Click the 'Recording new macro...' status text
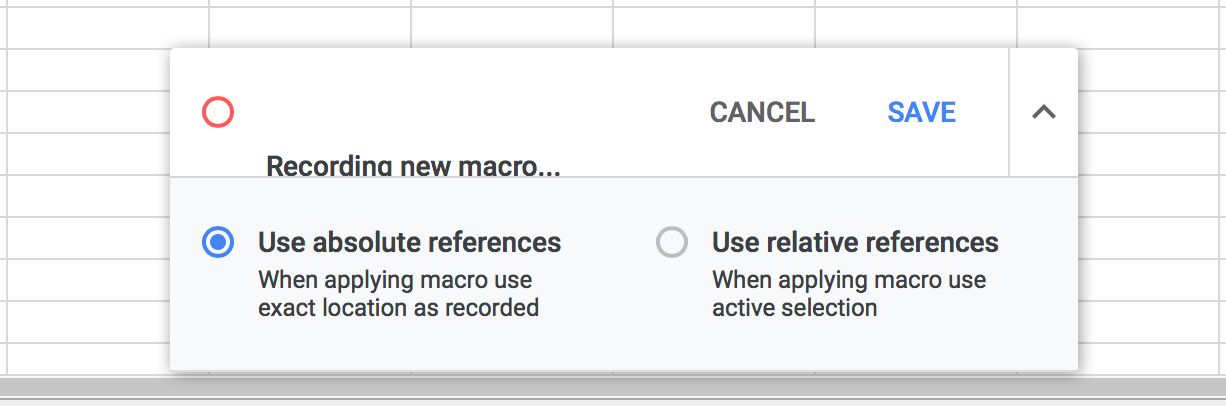Screen dimensions: 1226x406 click(x=413, y=165)
